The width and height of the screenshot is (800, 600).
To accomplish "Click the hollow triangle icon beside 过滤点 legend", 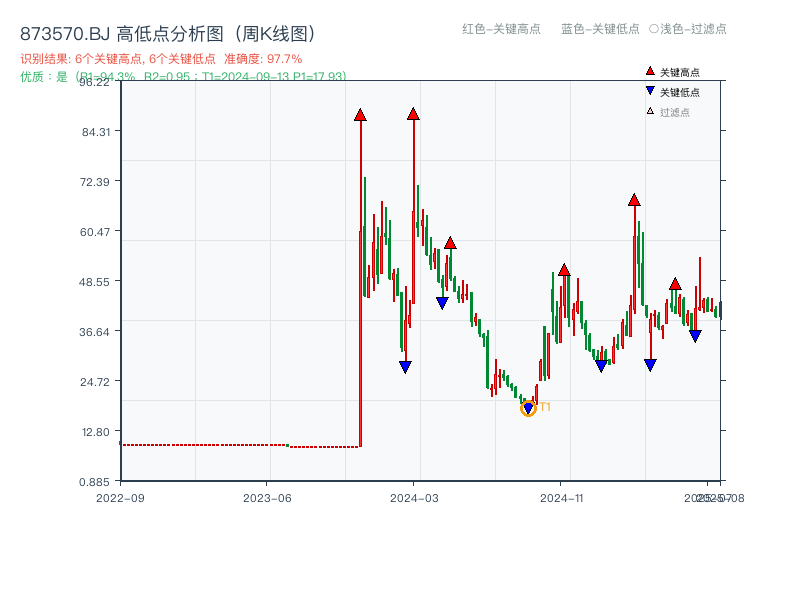I will tap(650, 111).
